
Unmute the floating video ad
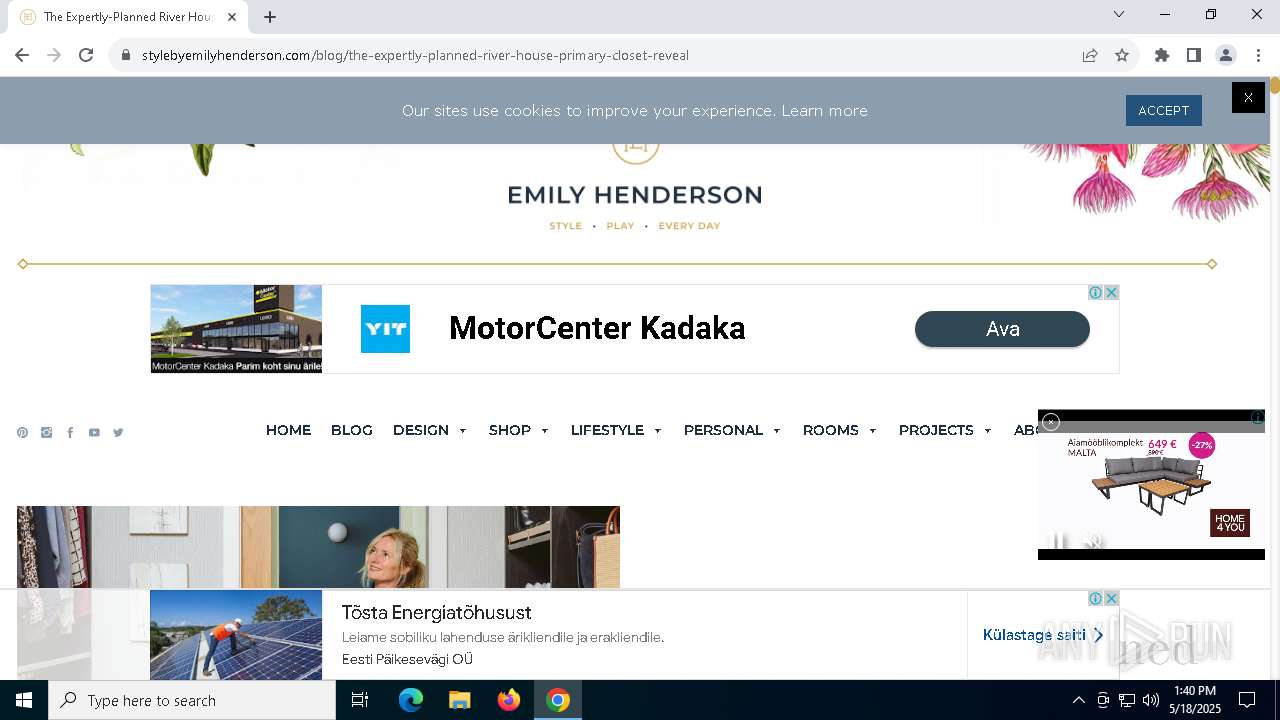pyautogui.click(x=1094, y=542)
